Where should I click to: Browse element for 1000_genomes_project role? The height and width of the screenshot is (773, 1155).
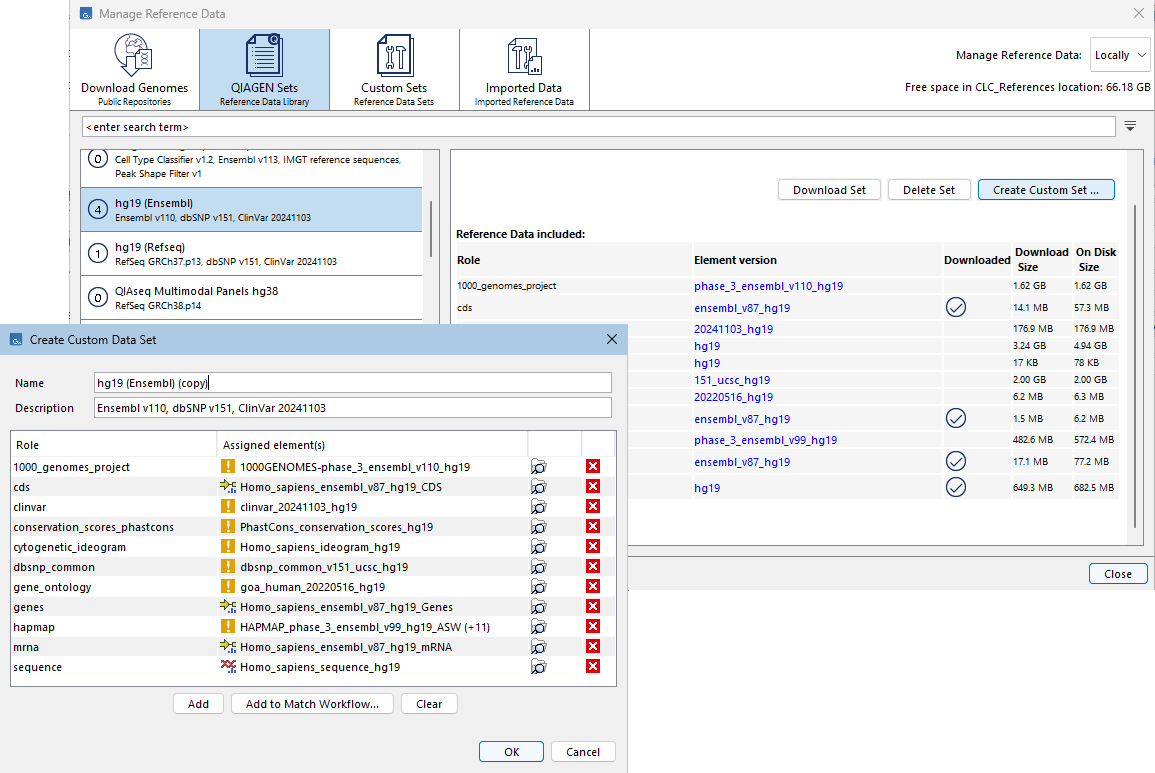(539, 467)
